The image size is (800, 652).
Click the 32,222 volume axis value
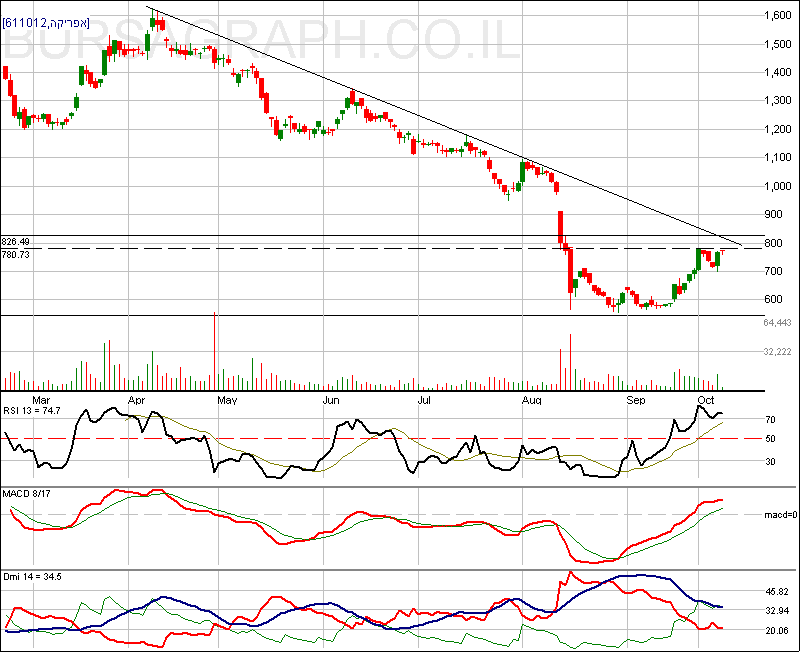778,352
